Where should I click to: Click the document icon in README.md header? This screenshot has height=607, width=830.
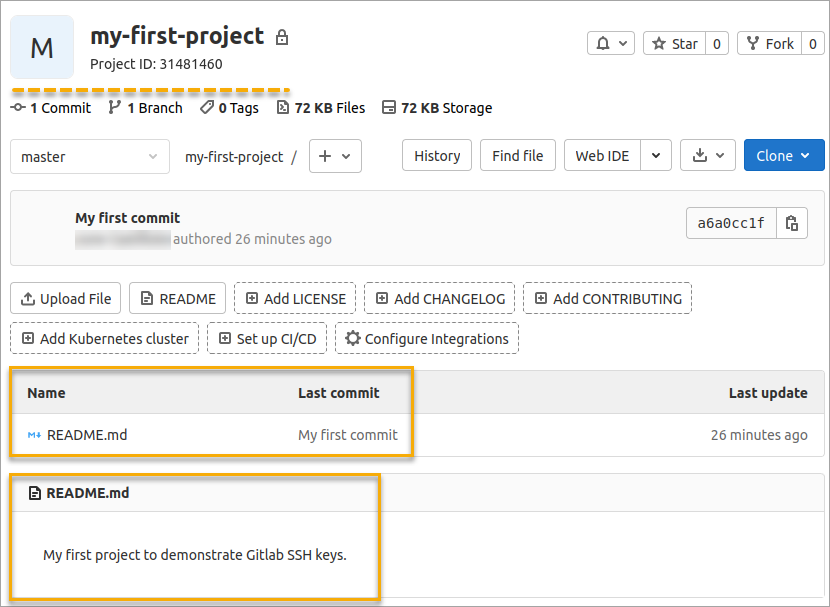35,493
